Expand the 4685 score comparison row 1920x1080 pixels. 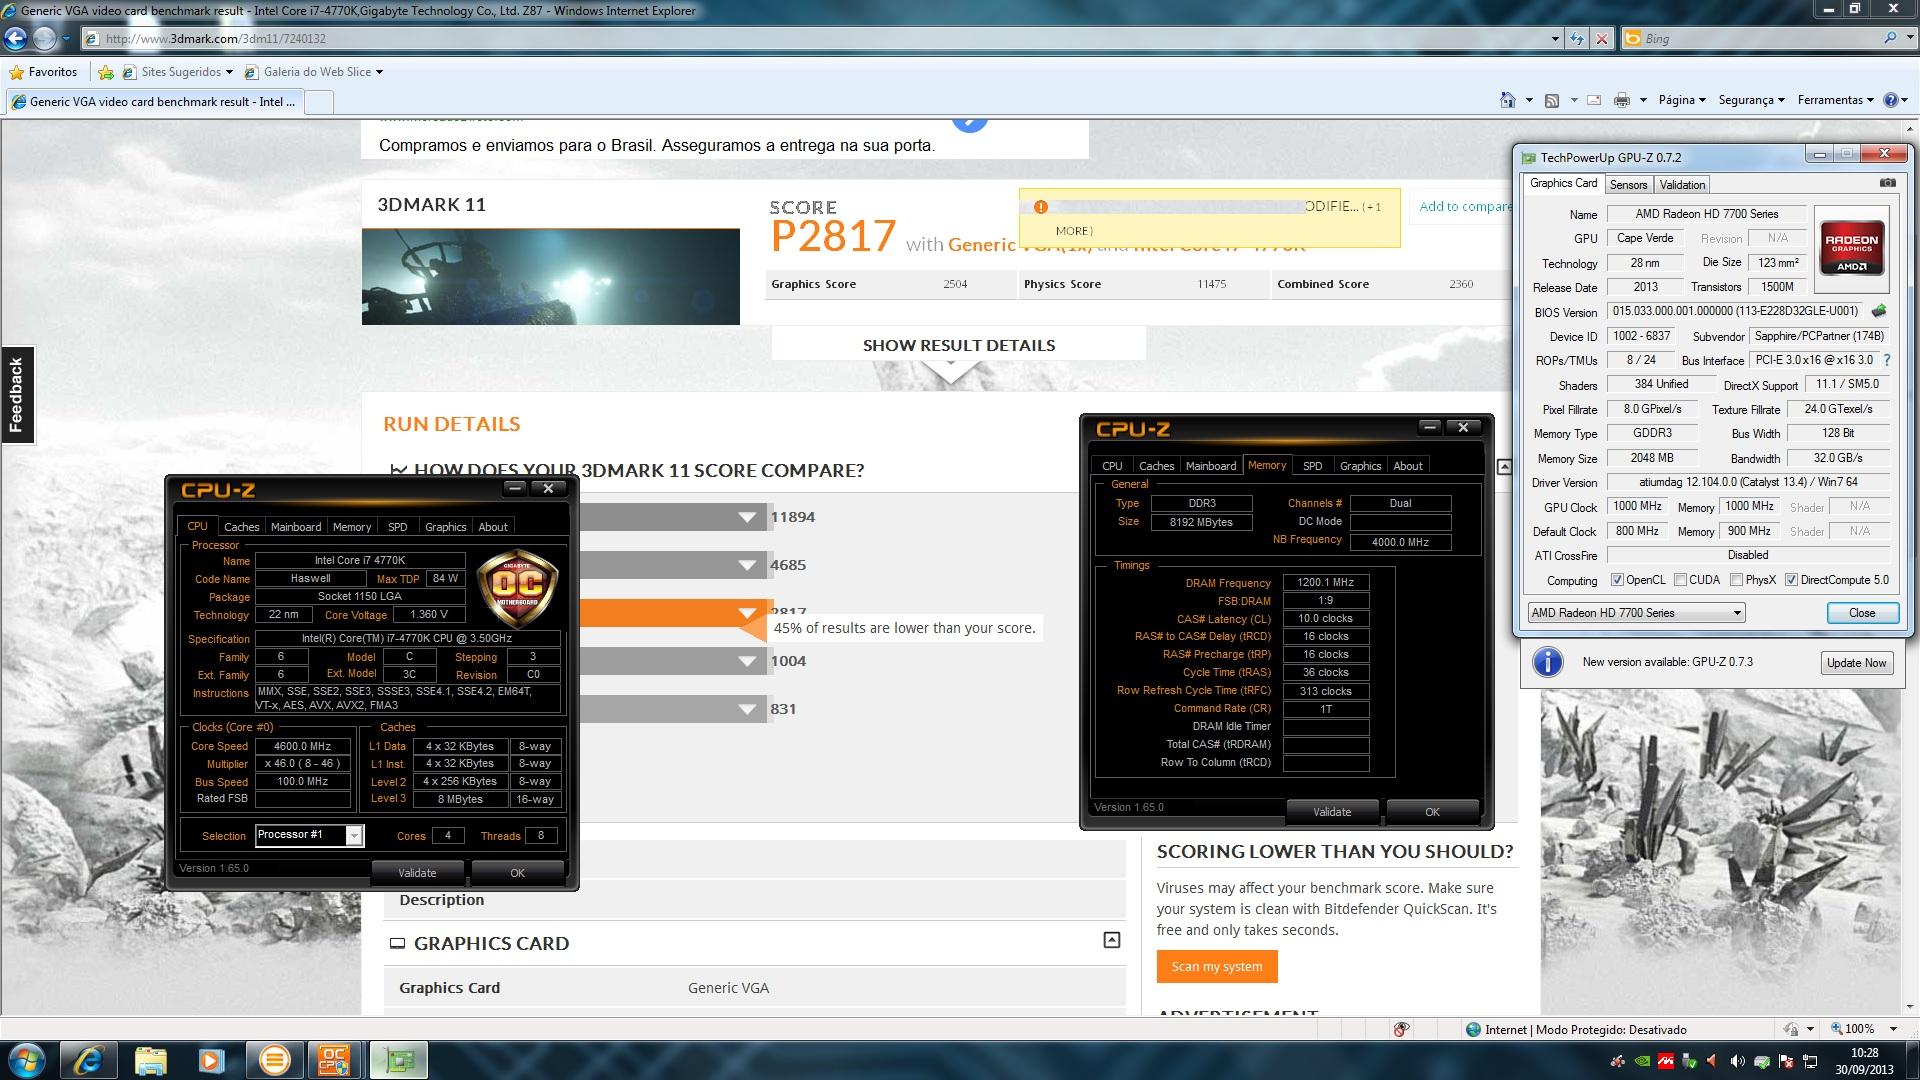[747, 565]
